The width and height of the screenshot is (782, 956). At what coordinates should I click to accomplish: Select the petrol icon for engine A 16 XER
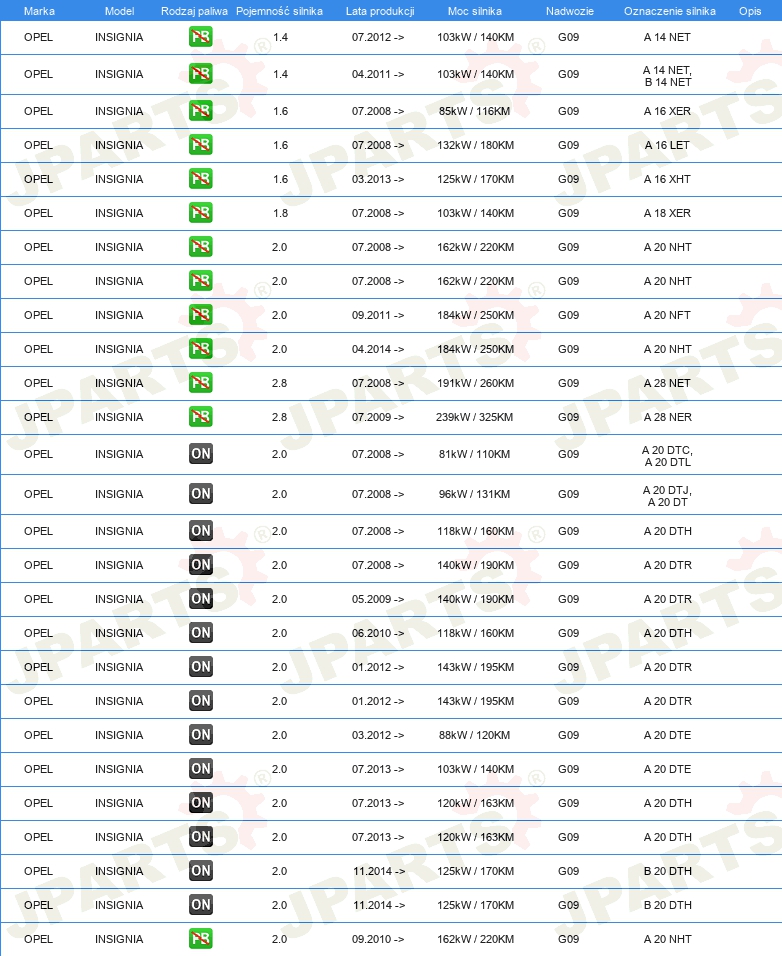[201, 111]
